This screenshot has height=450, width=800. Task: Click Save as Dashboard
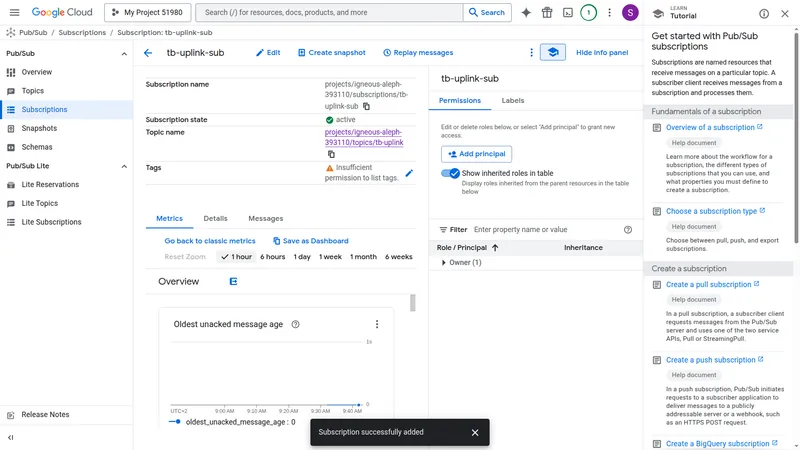(311, 241)
